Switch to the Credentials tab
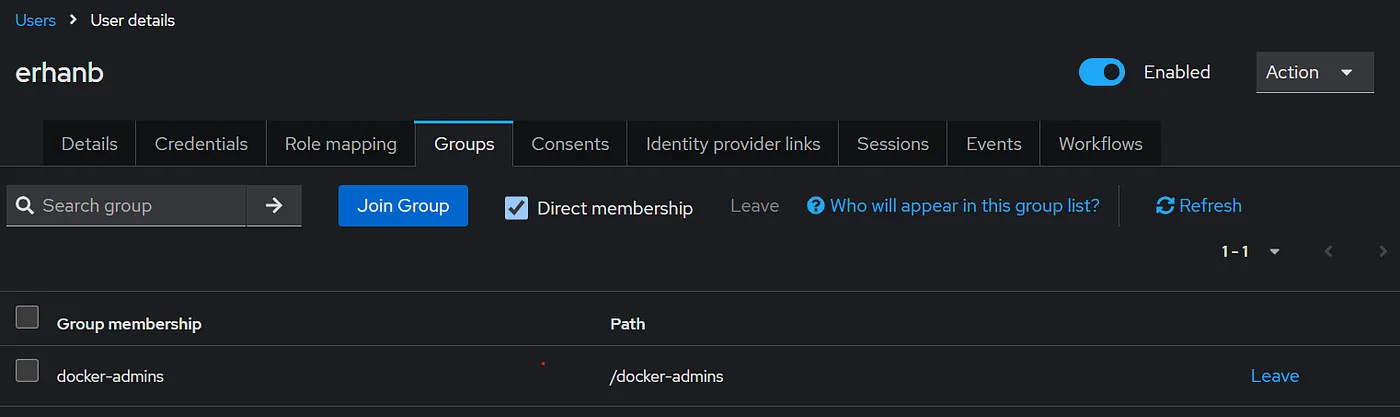Viewport: 1400px width, 417px height. click(x=201, y=144)
